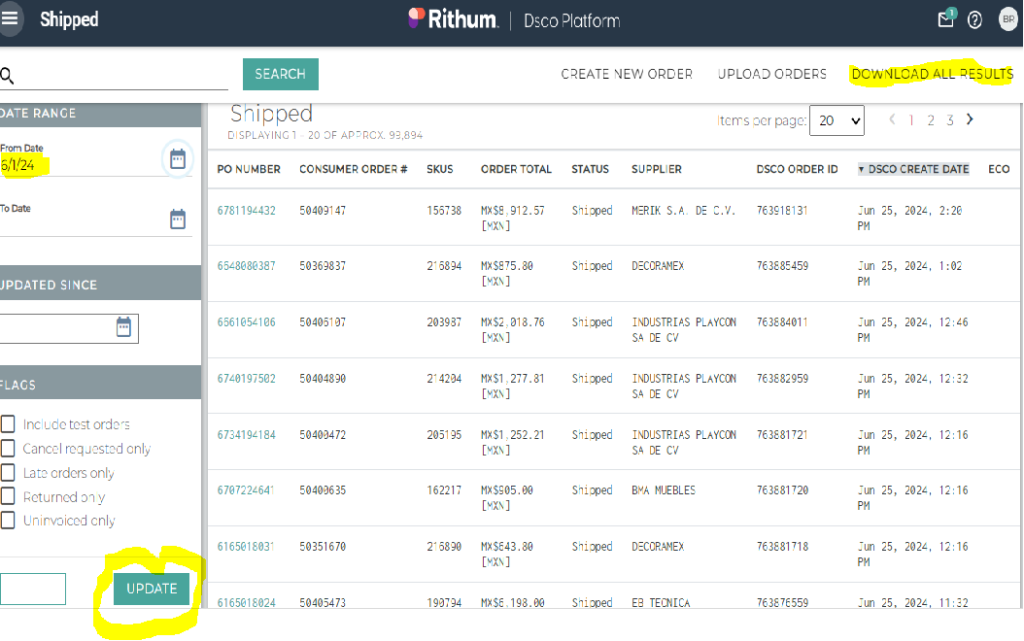This screenshot has width=1024, height=641.
Task: Click the Status column header
Action: point(590,169)
